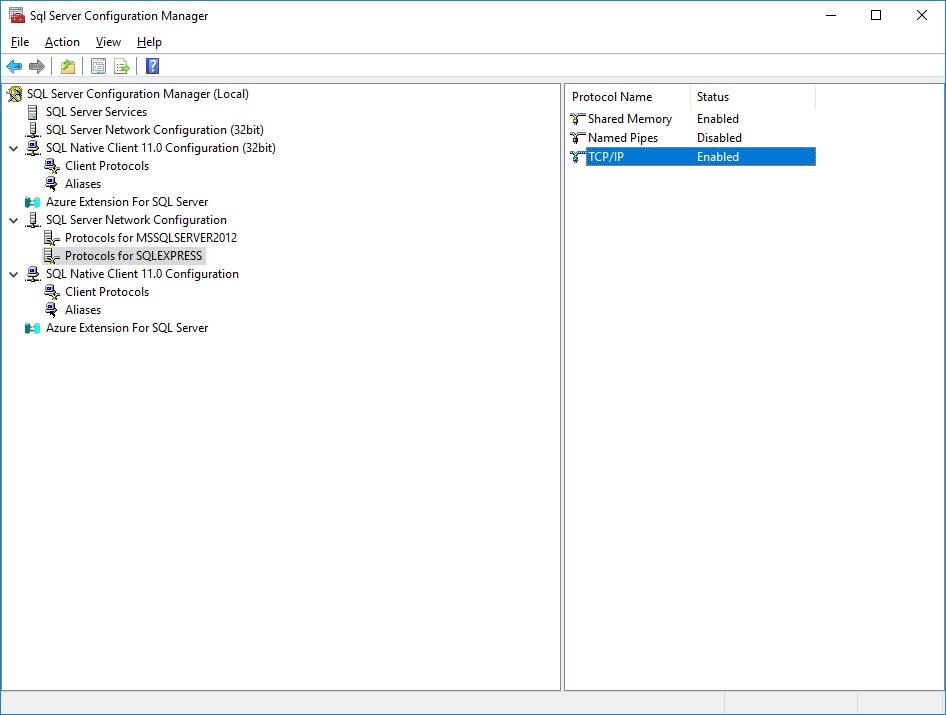Select the TCP/IP protocol name

point(606,157)
